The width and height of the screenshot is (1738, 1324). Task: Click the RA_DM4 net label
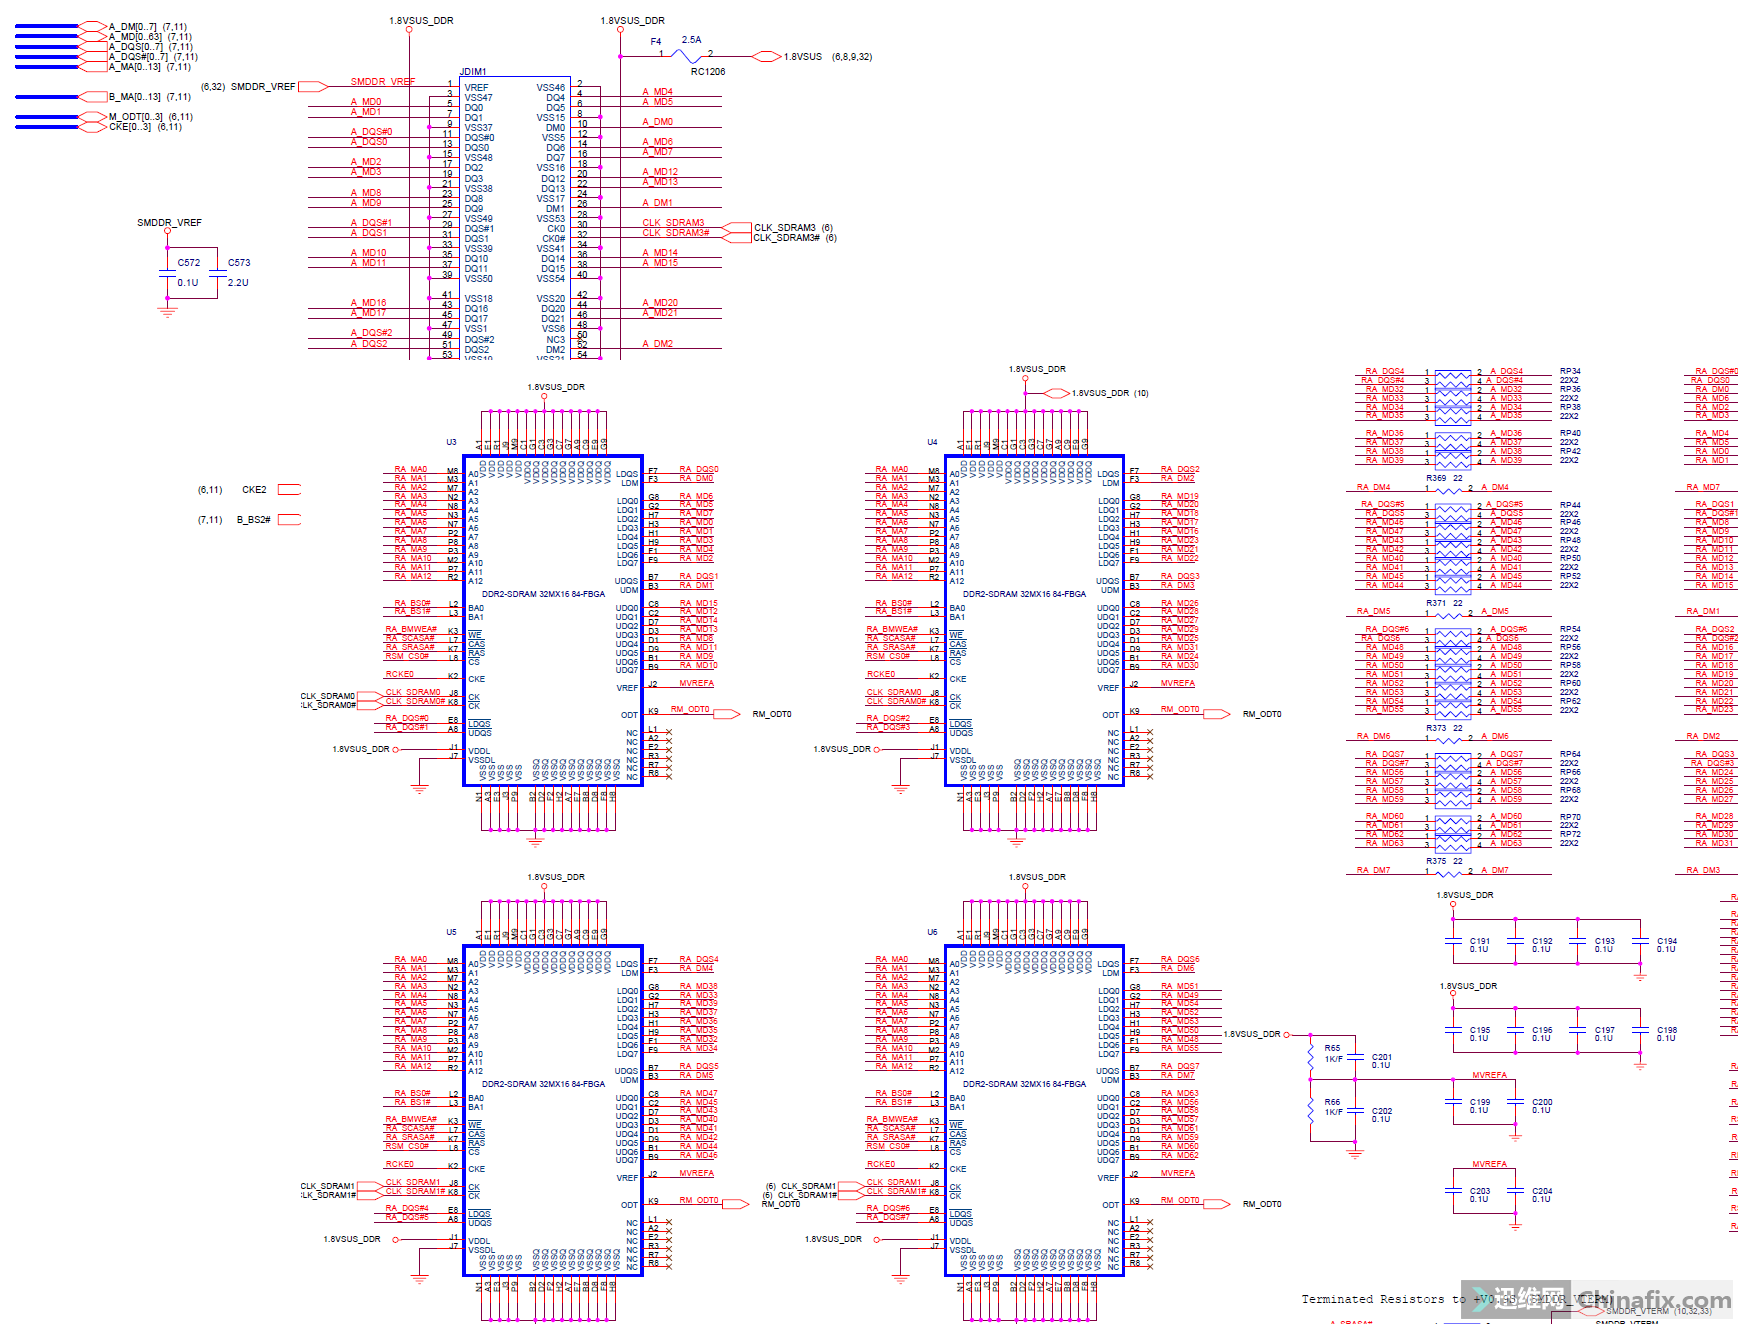pos(1373,487)
